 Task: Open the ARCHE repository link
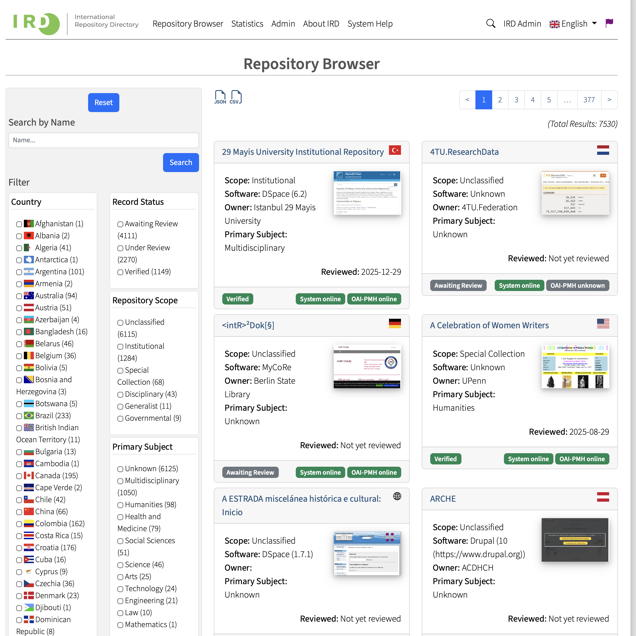click(x=443, y=498)
